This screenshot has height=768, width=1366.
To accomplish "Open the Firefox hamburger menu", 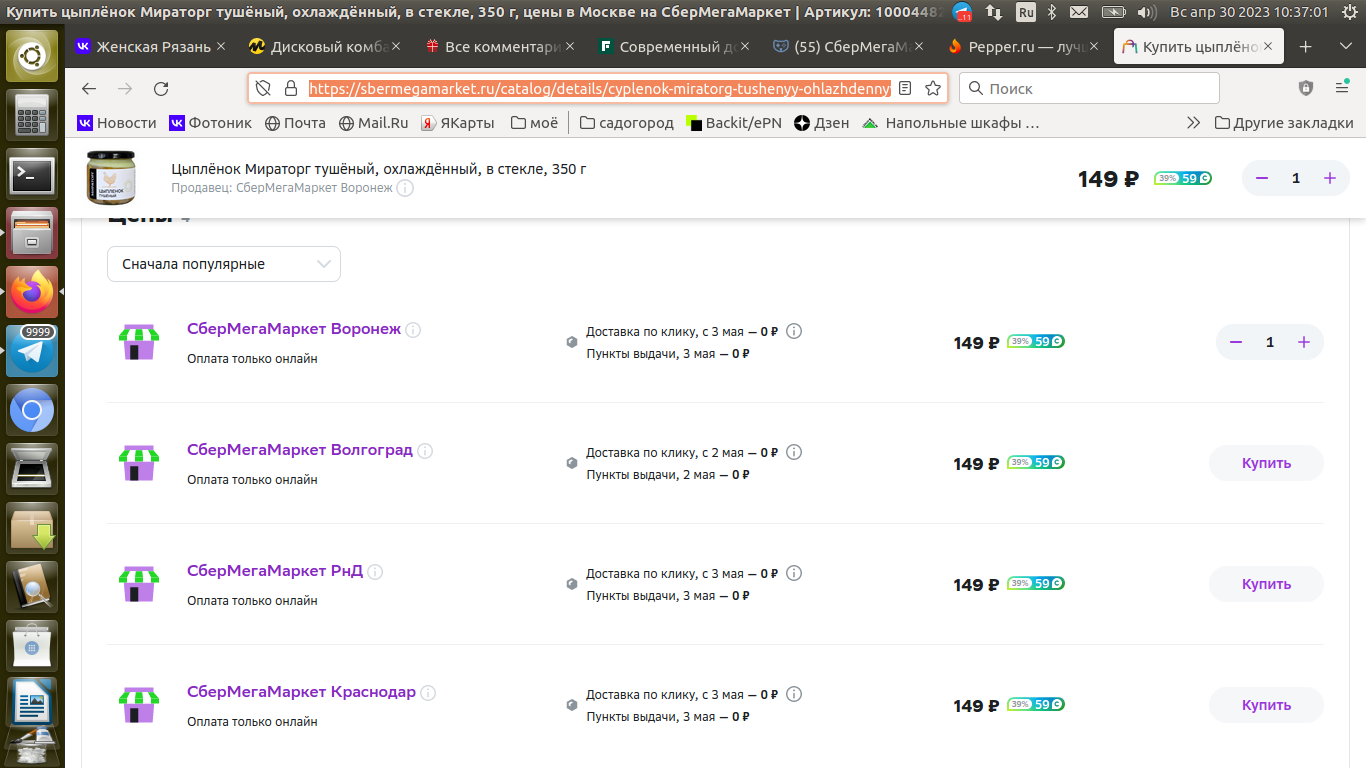I will click(x=1342, y=88).
